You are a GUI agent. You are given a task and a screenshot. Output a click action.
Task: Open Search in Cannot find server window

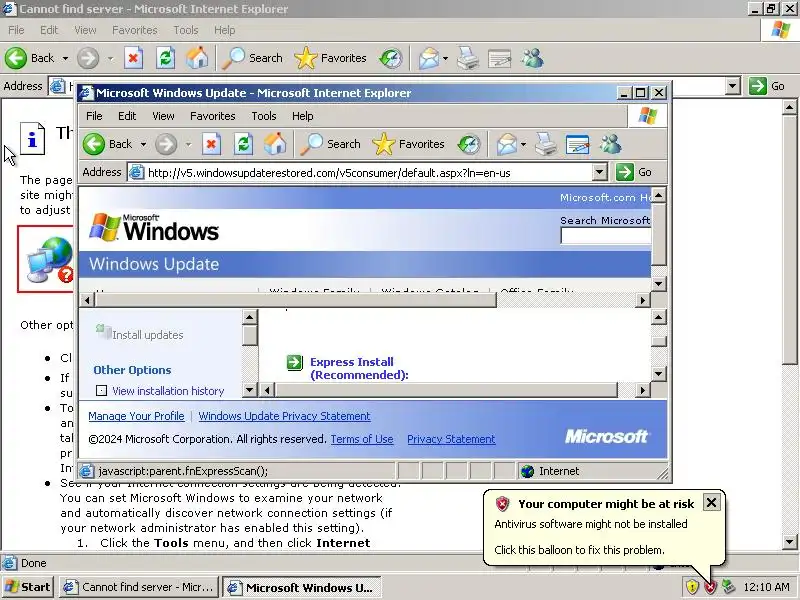pos(252,58)
